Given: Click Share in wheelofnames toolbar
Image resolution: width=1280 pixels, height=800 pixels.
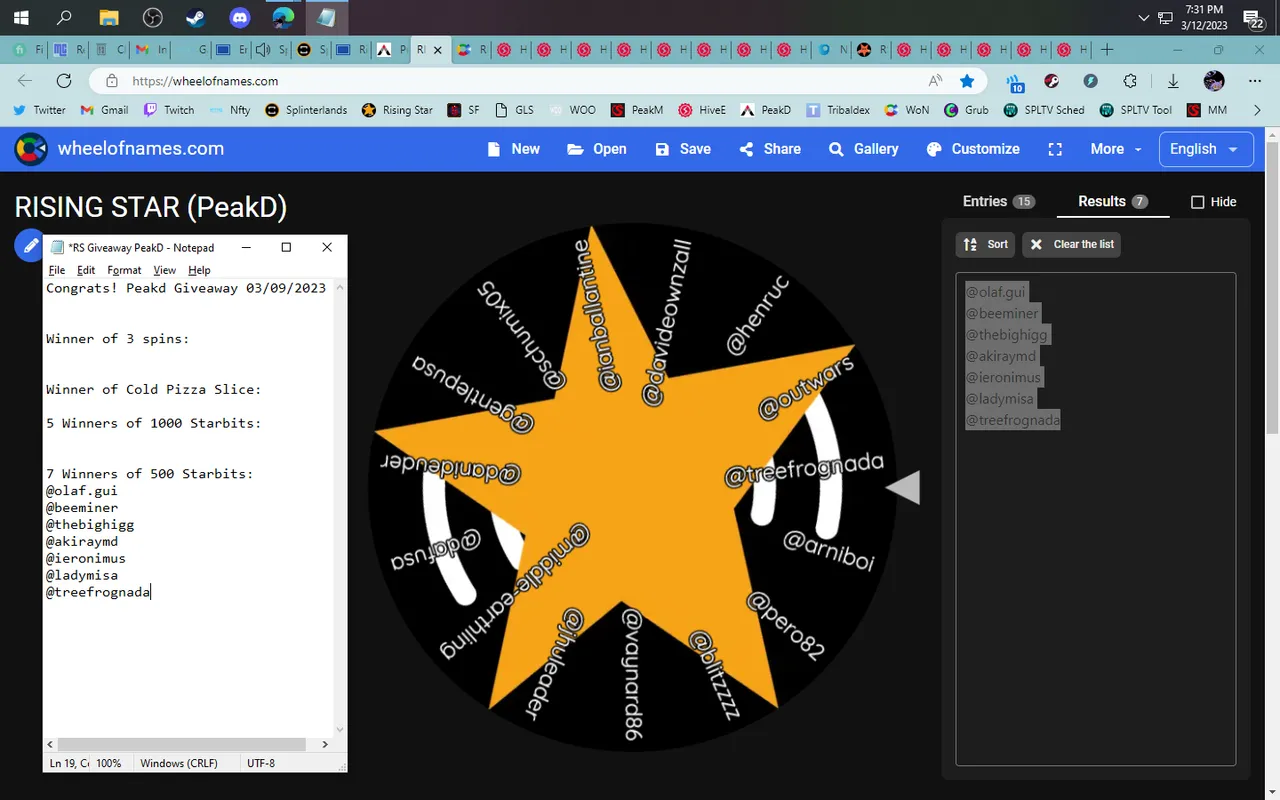Looking at the screenshot, I should pyautogui.click(x=770, y=149).
